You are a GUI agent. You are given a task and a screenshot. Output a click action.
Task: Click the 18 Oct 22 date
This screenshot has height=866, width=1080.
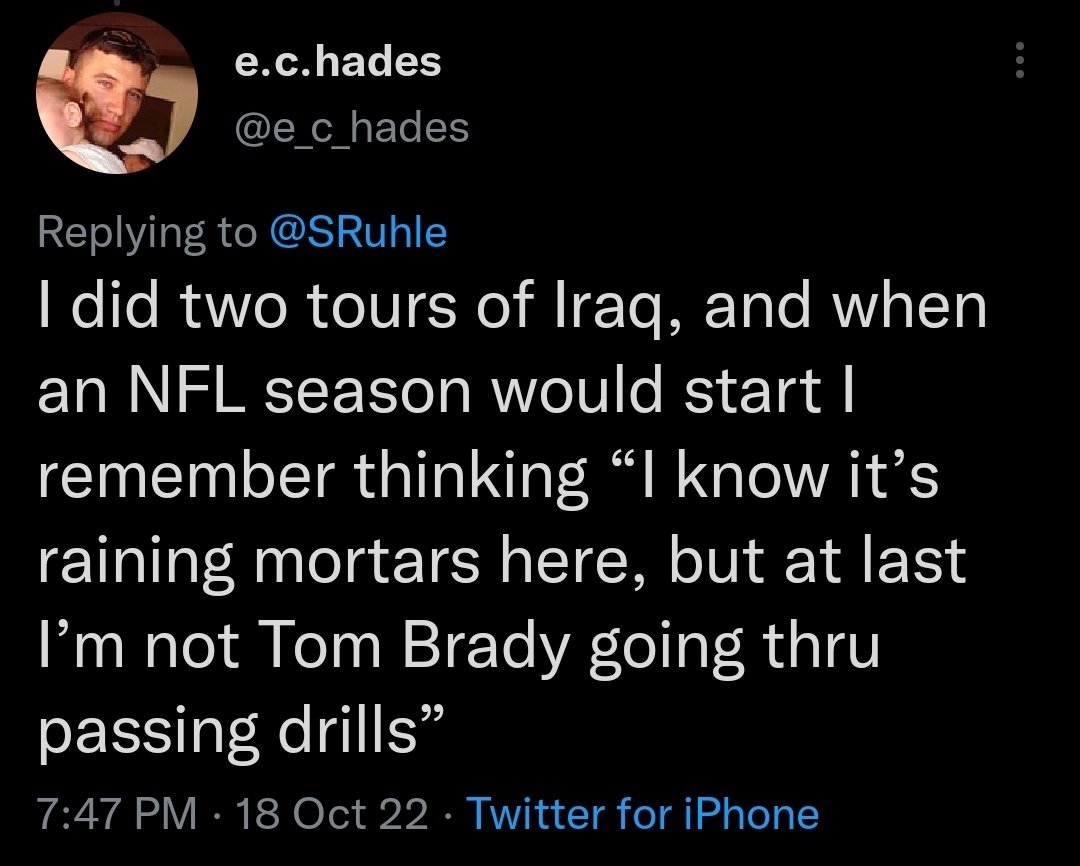[x=332, y=814]
